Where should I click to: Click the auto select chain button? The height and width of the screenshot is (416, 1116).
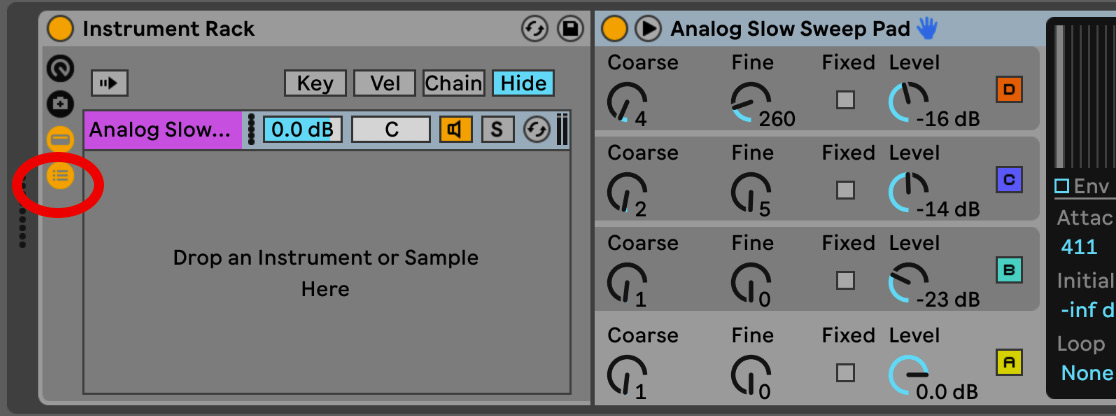coord(109,83)
